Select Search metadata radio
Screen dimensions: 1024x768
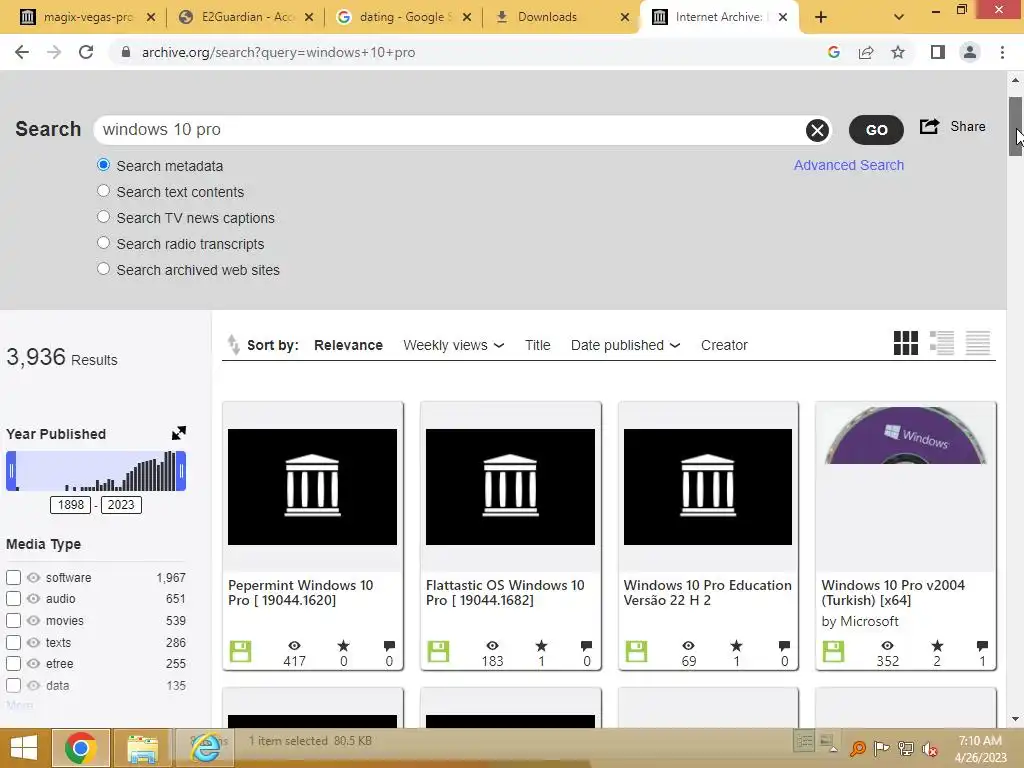point(103,165)
